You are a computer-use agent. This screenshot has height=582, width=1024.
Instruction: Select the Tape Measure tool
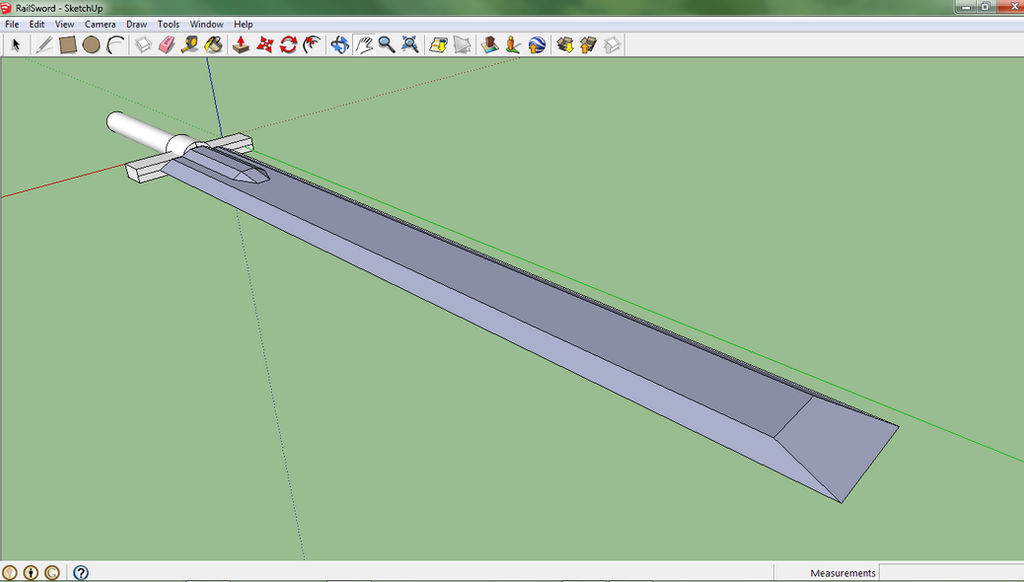point(190,45)
